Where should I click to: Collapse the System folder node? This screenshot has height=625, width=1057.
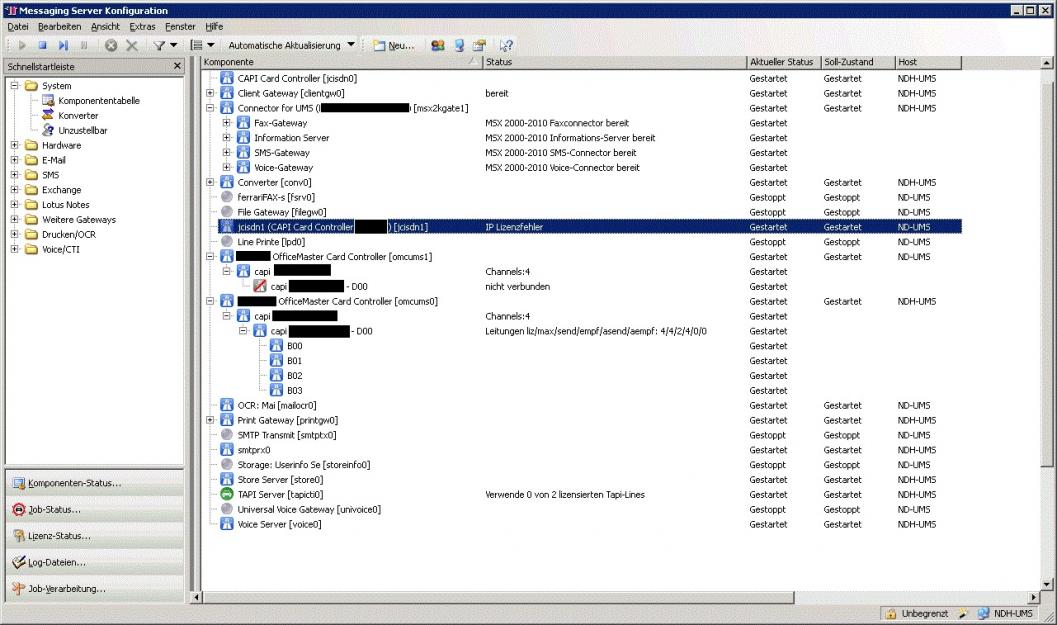click(x=15, y=86)
